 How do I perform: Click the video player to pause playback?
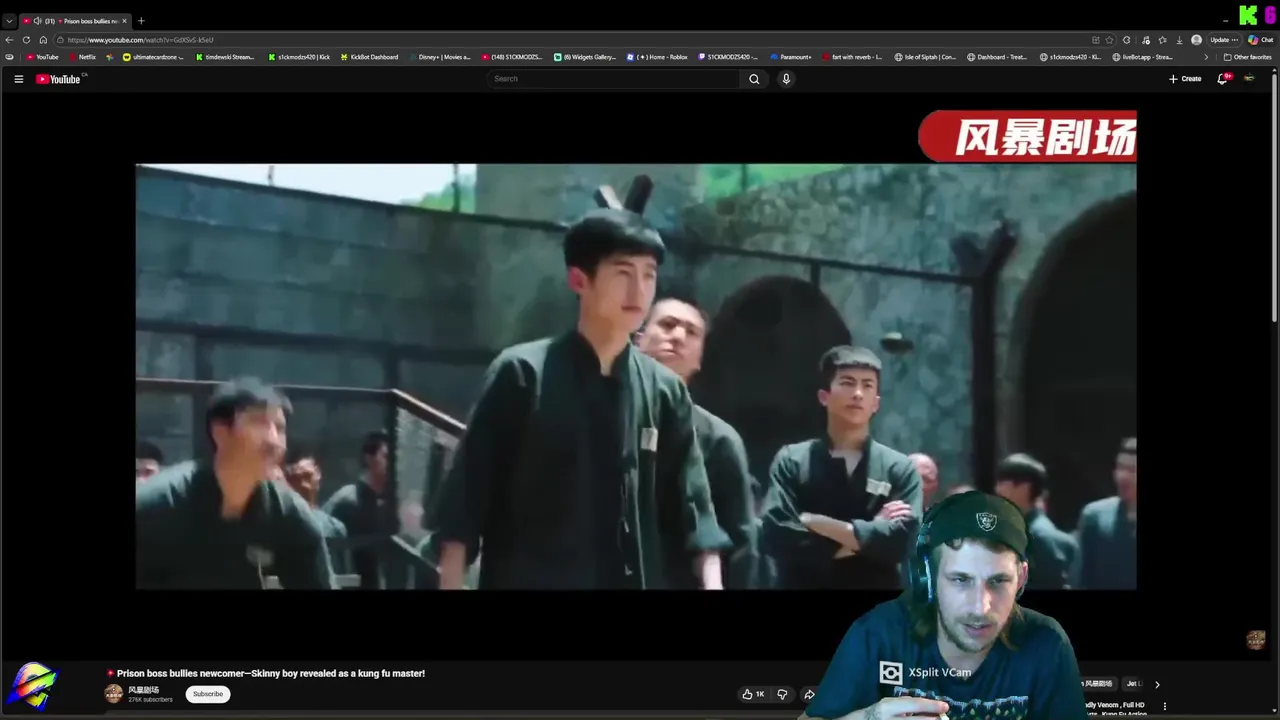[x=636, y=376]
